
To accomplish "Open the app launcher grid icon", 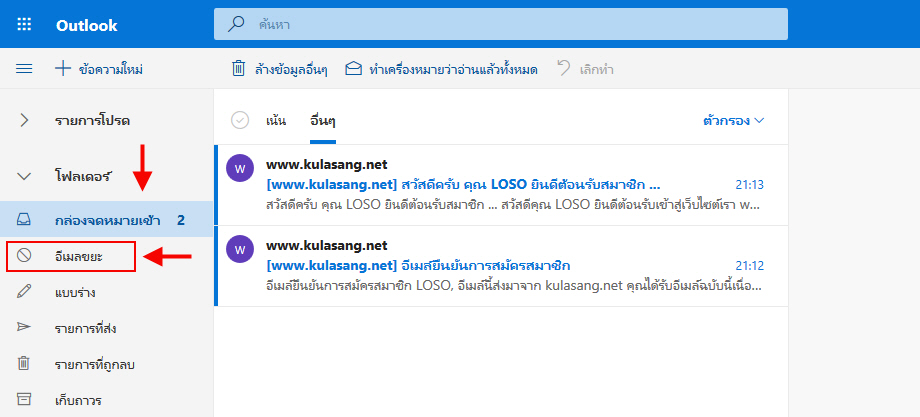I will point(25,25).
